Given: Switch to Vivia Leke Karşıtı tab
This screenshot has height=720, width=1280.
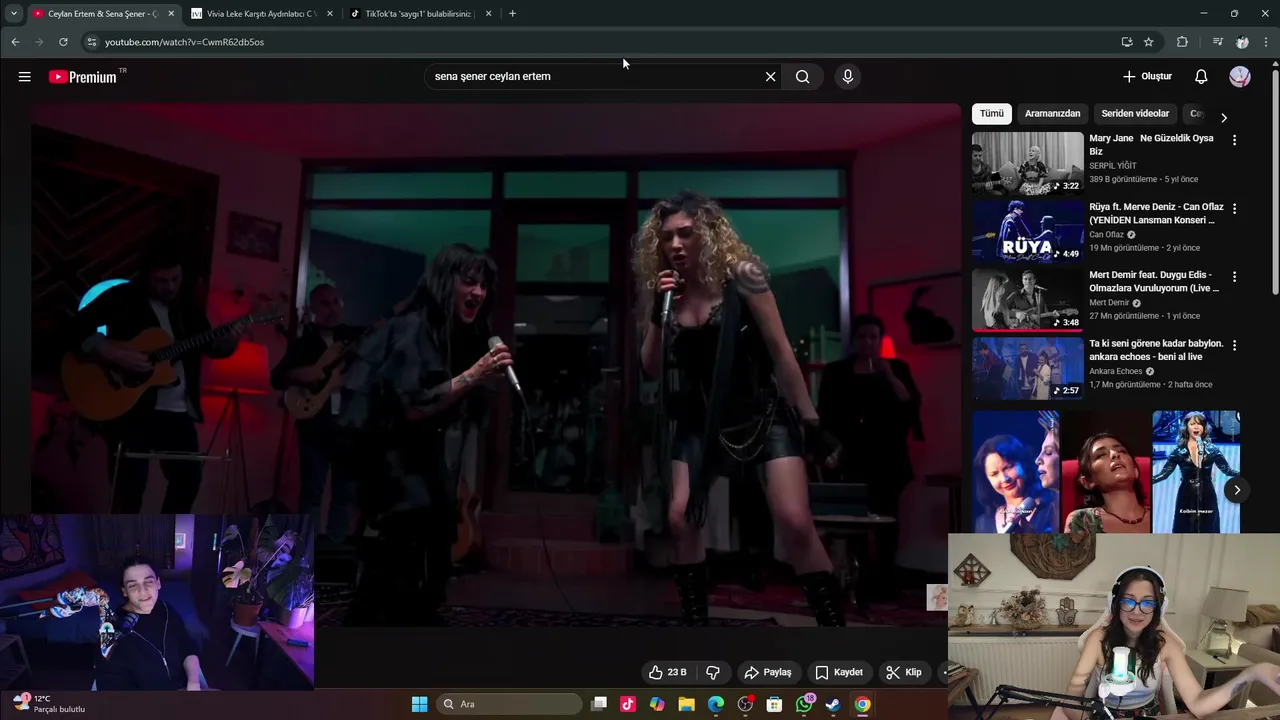Looking at the screenshot, I should click(260, 14).
